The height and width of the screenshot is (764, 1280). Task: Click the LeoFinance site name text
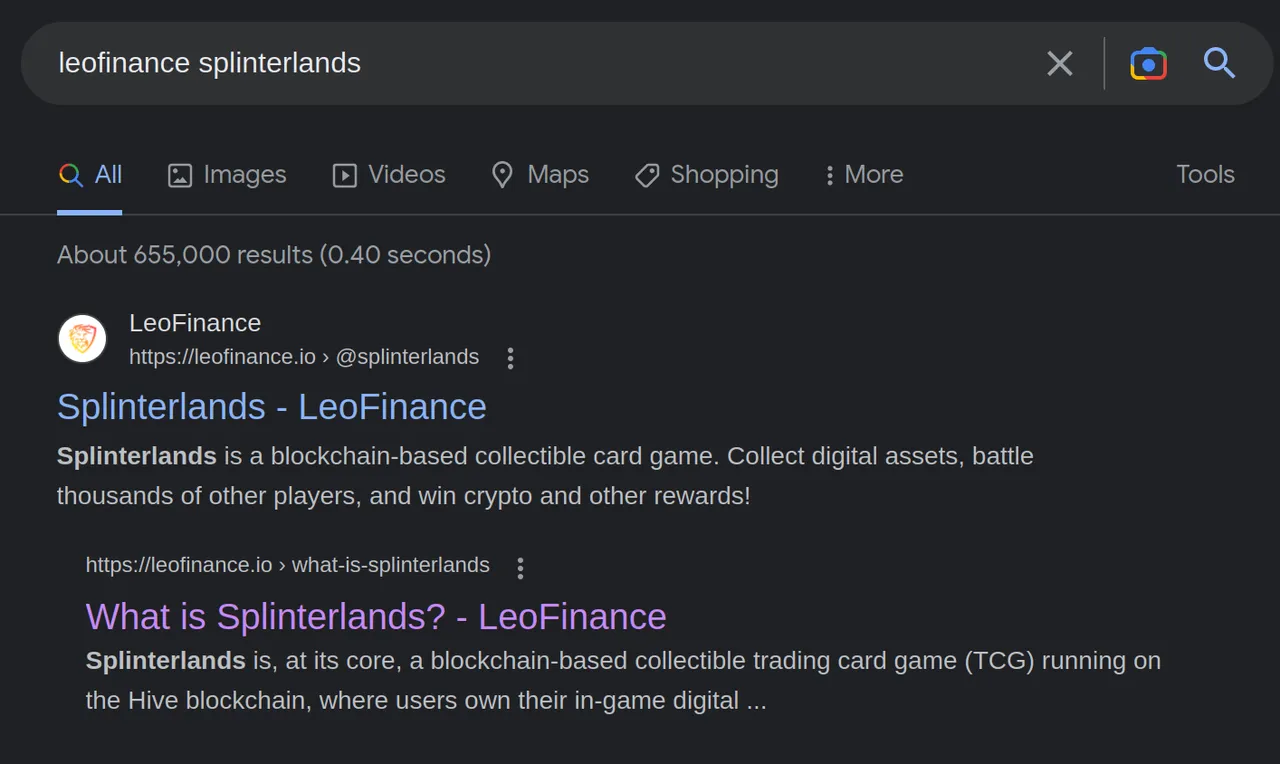[195, 323]
